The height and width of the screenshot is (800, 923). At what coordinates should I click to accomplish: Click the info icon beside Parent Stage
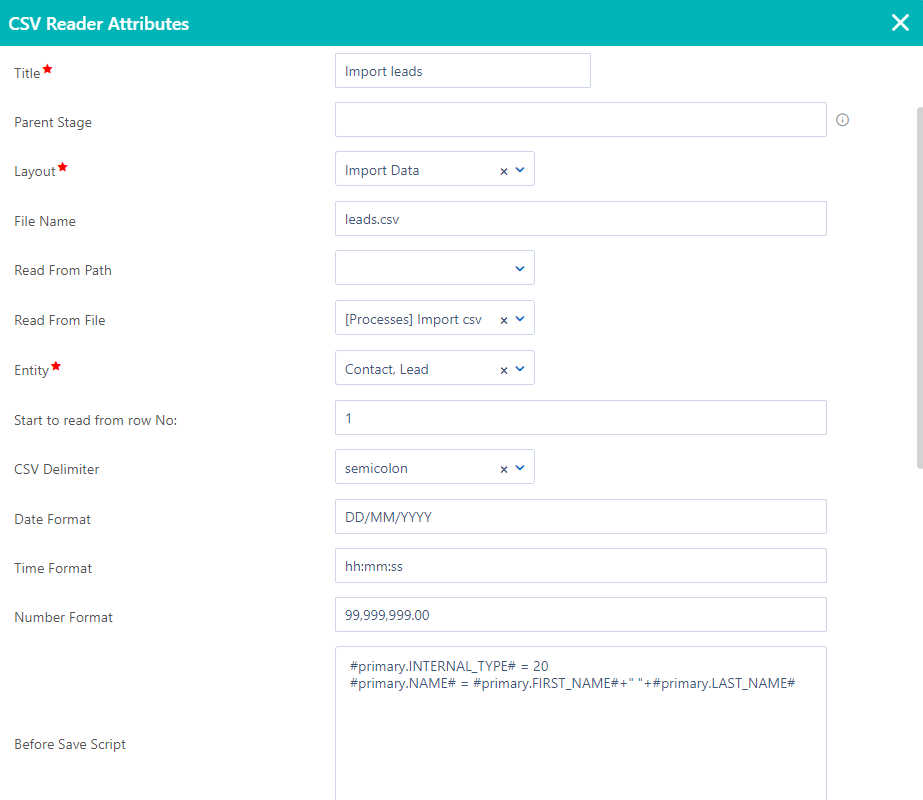[842, 119]
